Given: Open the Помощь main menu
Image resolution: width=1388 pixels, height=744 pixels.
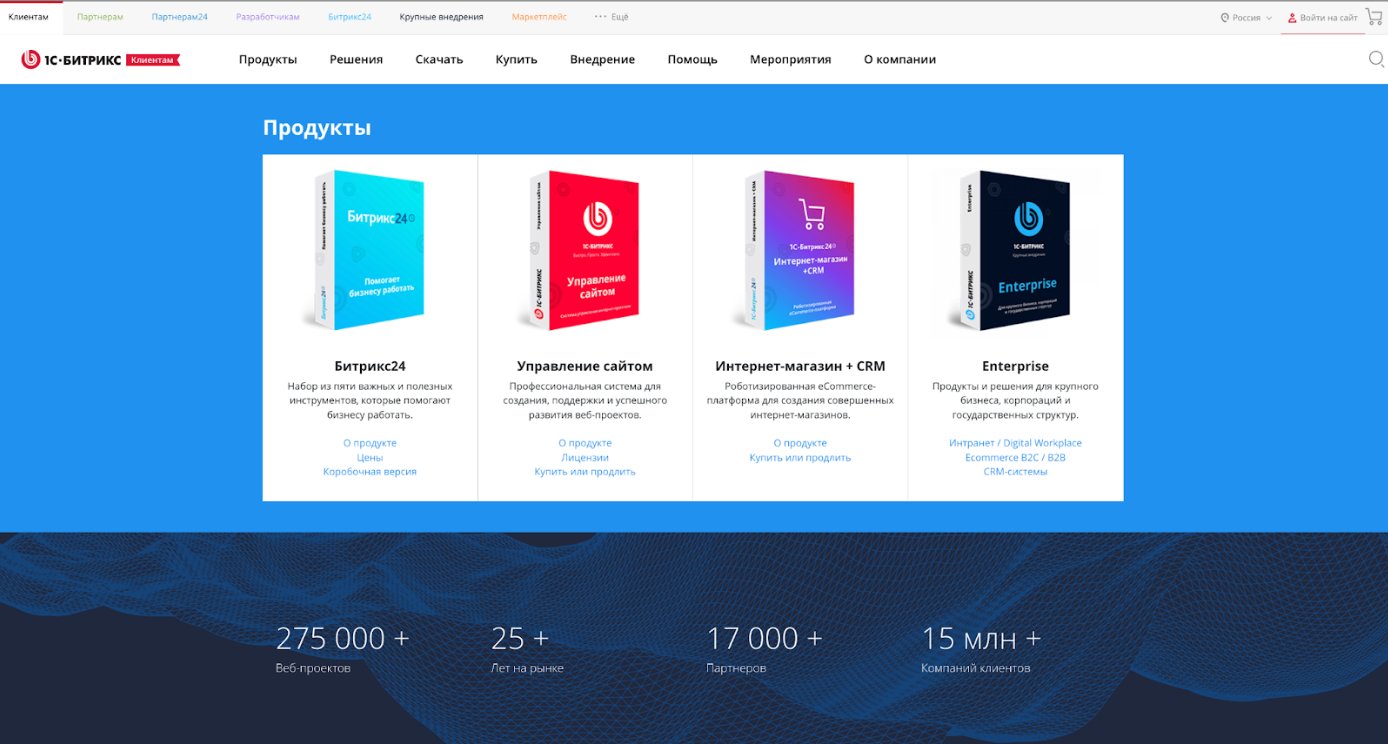Looking at the screenshot, I should pyautogui.click(x=692, y=59).
